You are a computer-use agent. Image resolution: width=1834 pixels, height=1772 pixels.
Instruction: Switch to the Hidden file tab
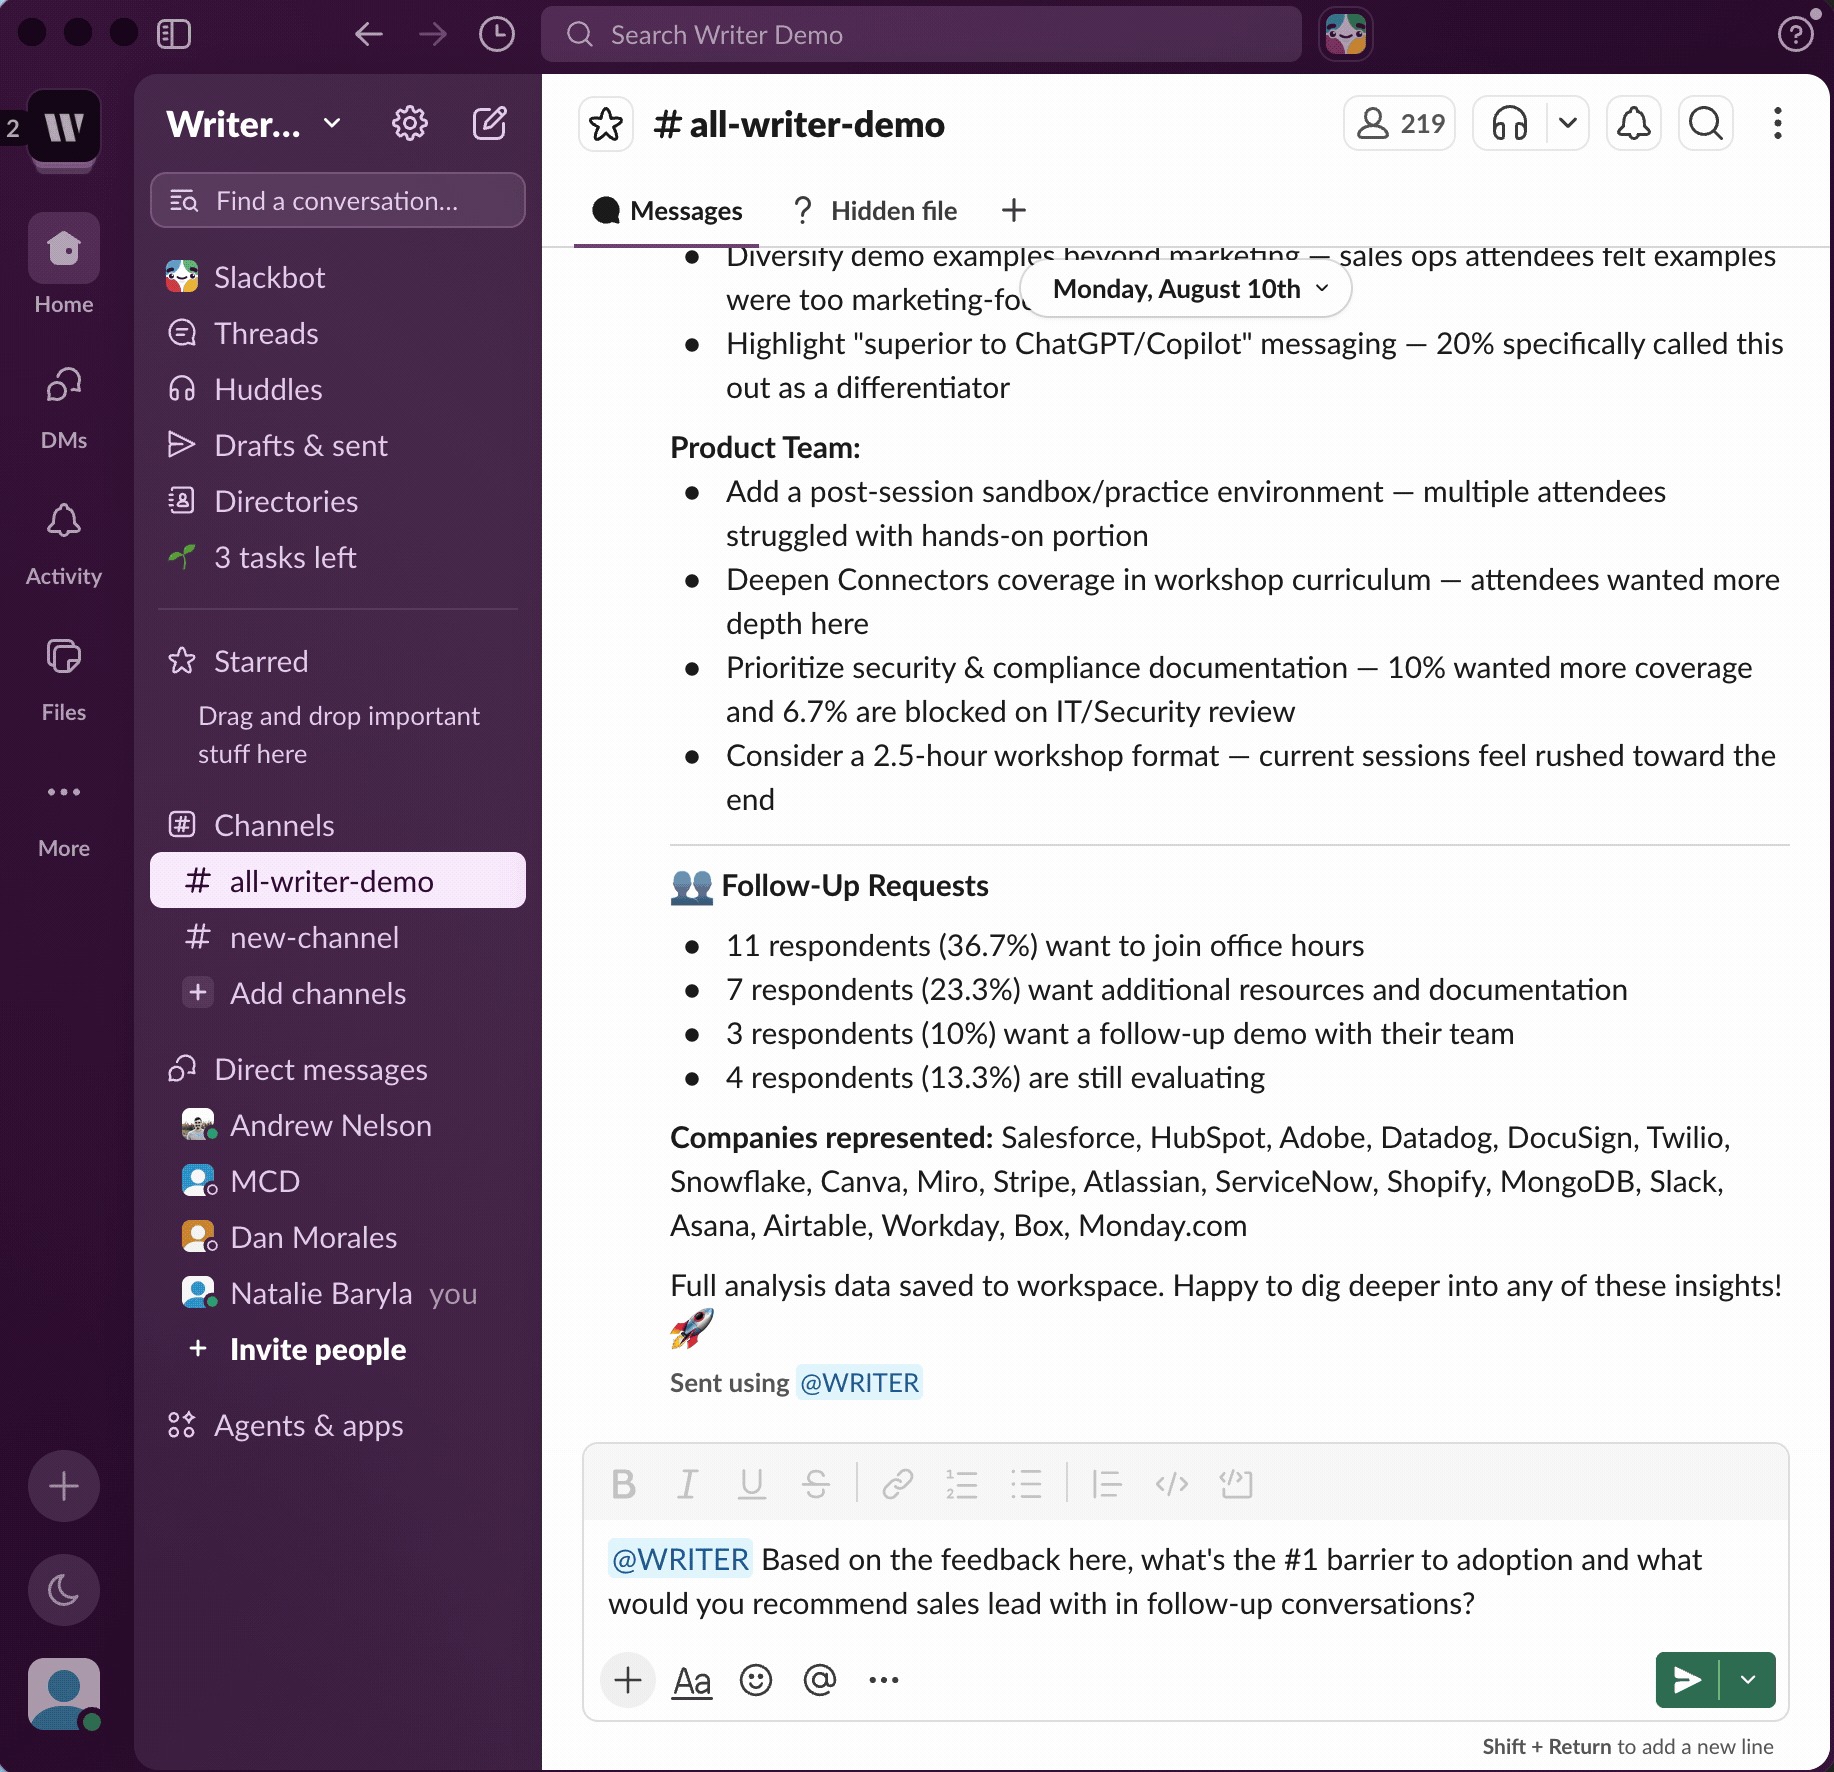tap(874, 211)
